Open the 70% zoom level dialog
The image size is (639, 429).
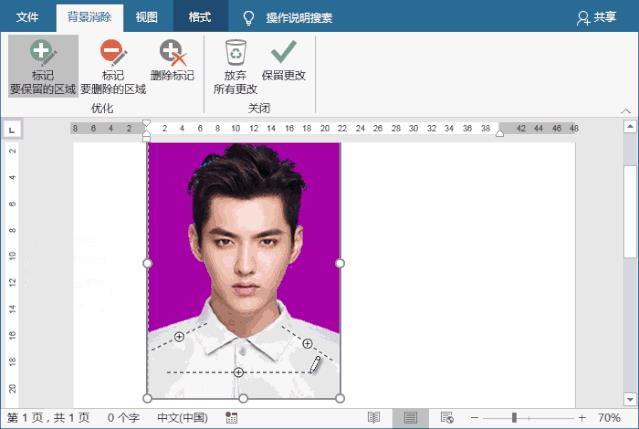[x=609, y=417]
